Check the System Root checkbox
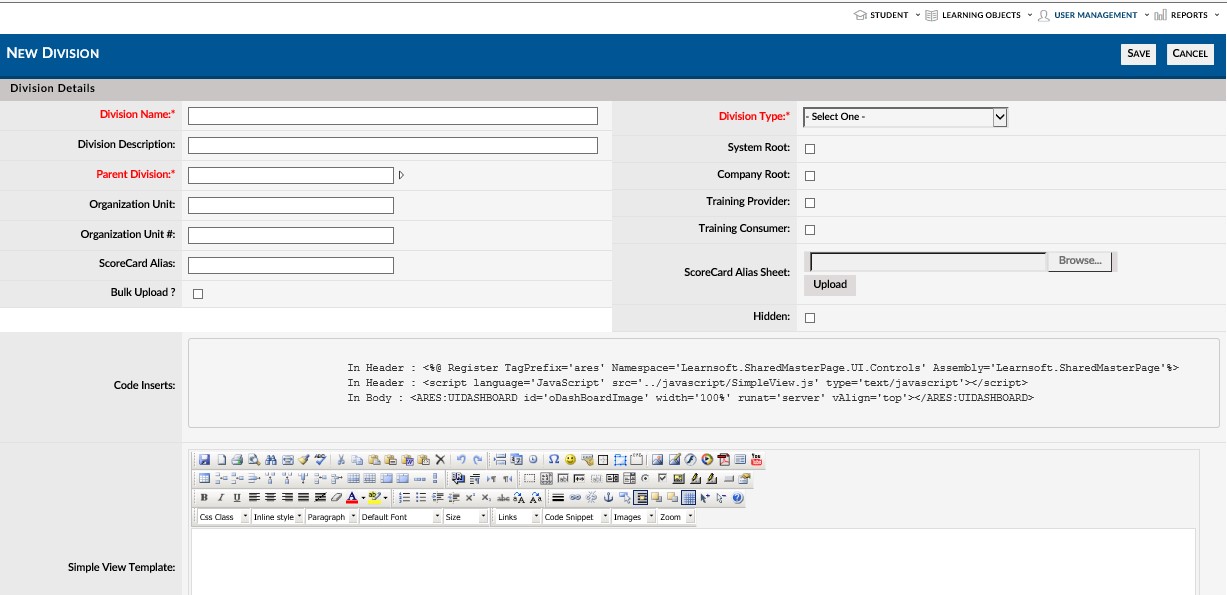Viewport: 1227px width, 595px height. click(810, 149)
